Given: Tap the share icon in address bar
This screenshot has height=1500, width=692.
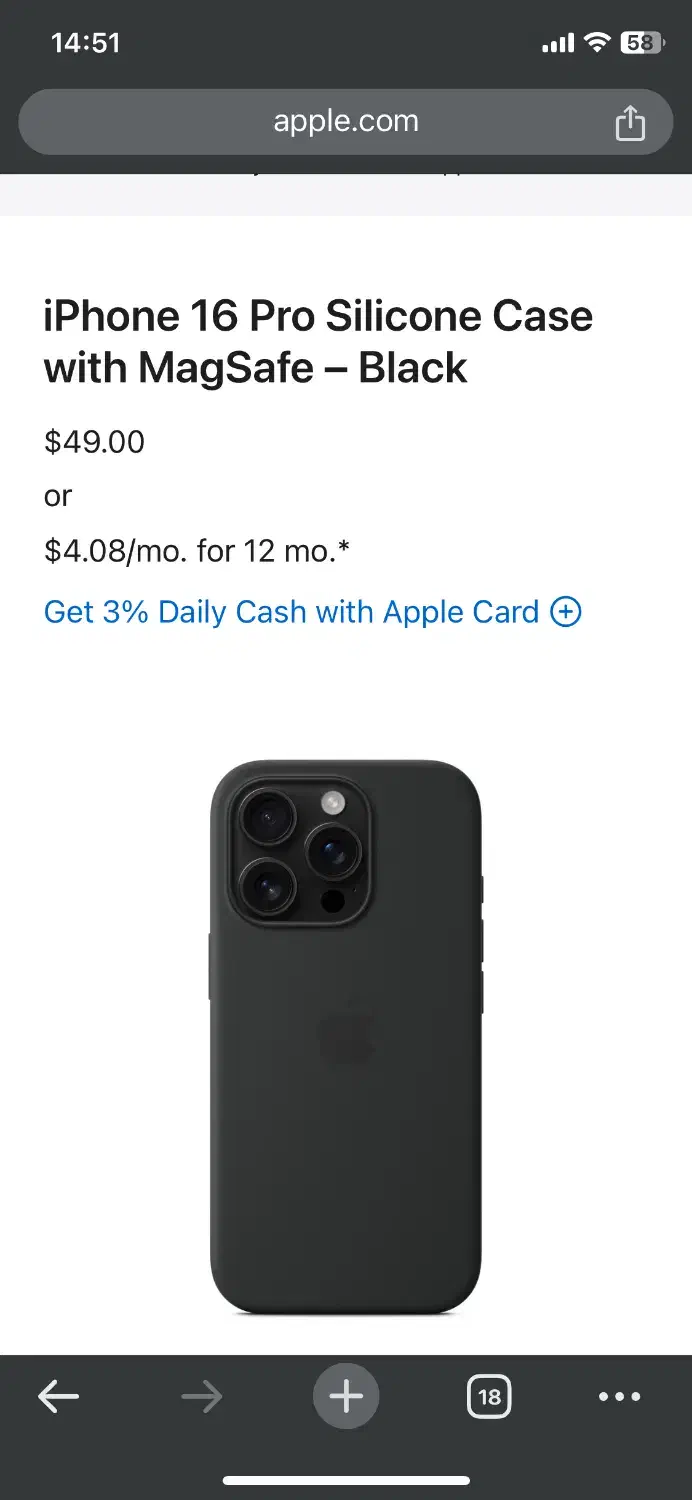Looking at the screenshot, I should [629, 123].
